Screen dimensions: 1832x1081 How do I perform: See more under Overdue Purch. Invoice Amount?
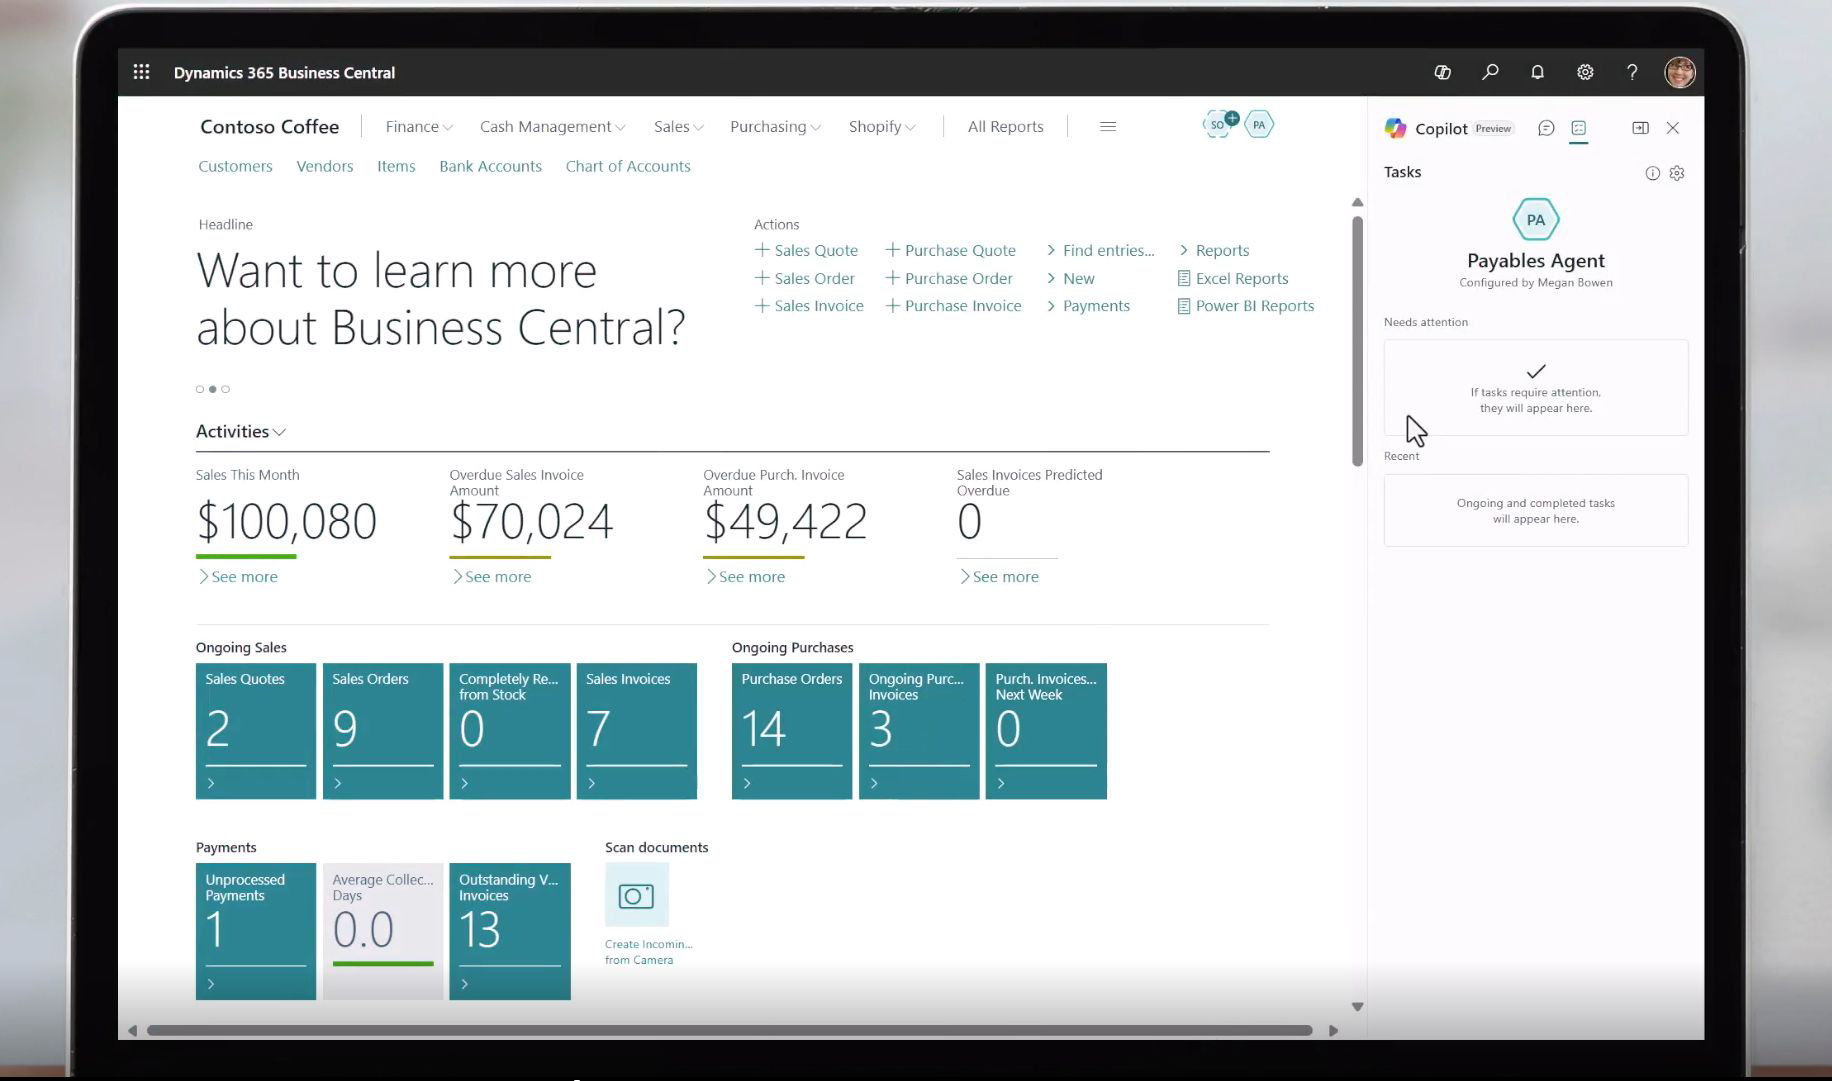(746, 577)
